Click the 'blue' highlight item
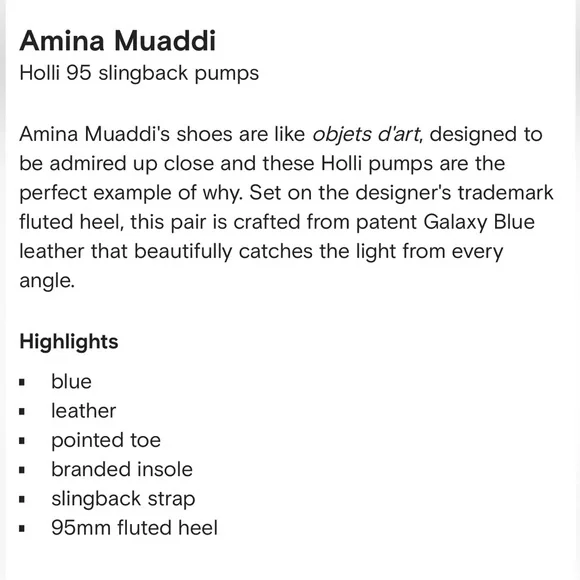Image resolution: width=580 pixels, height=580 pixels. (x=71, y=381)
